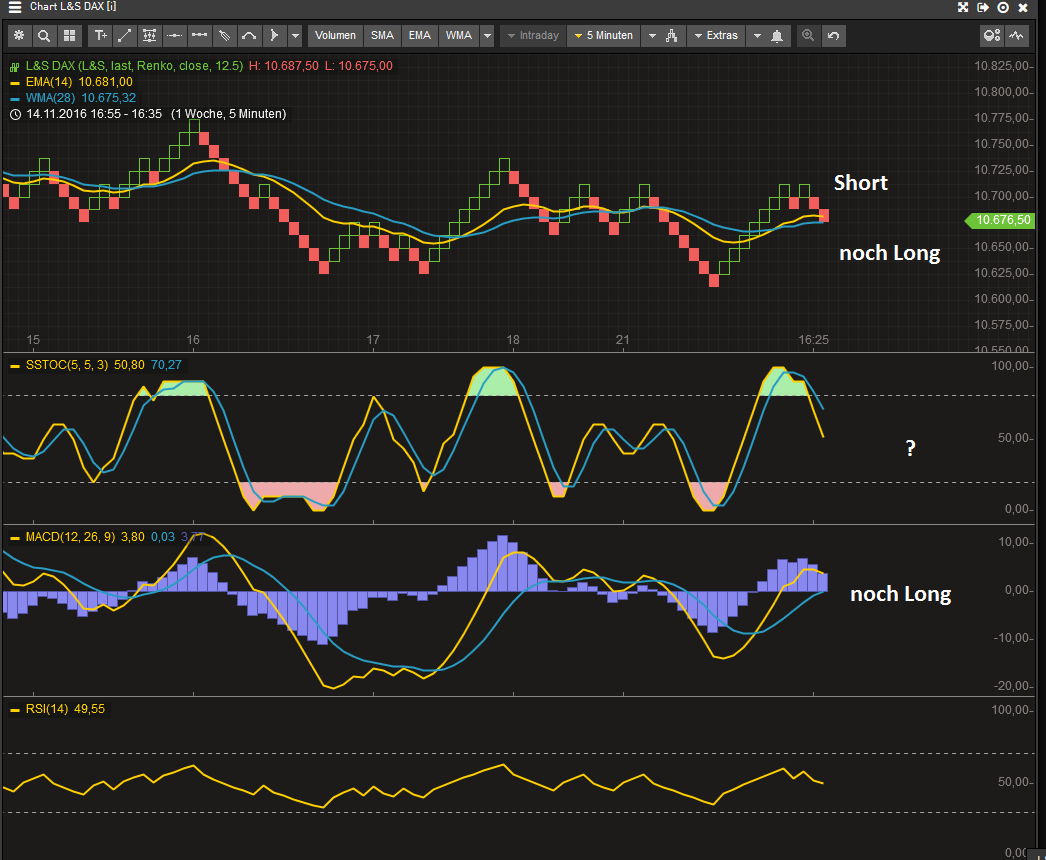Select the arc curve drawing tool
Screen dimensions: 1046x860
[249, 36]
